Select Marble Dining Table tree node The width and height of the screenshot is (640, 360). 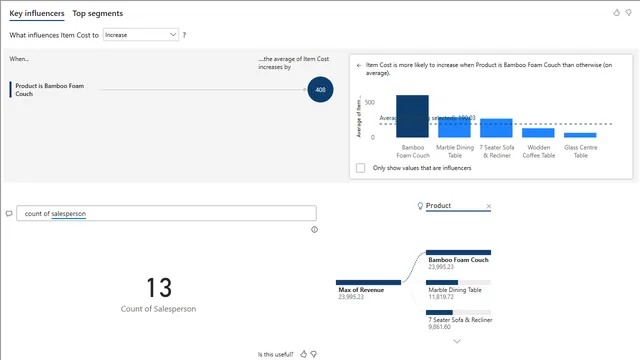458,290
